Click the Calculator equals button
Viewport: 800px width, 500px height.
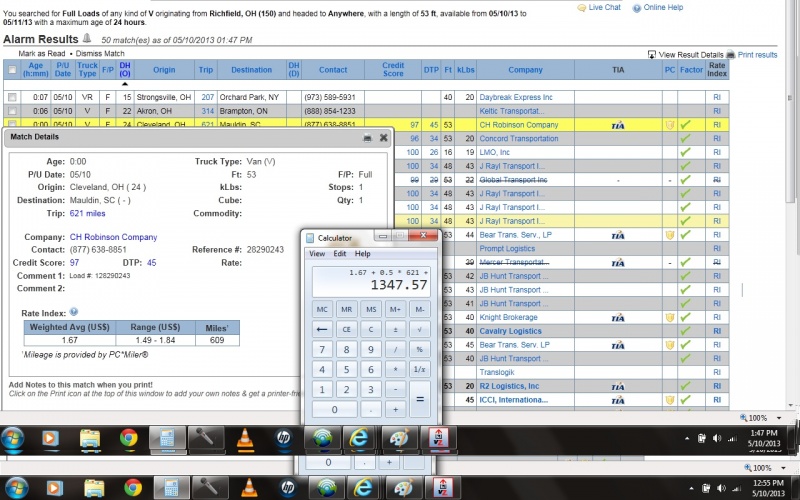[x=420, y=399]
